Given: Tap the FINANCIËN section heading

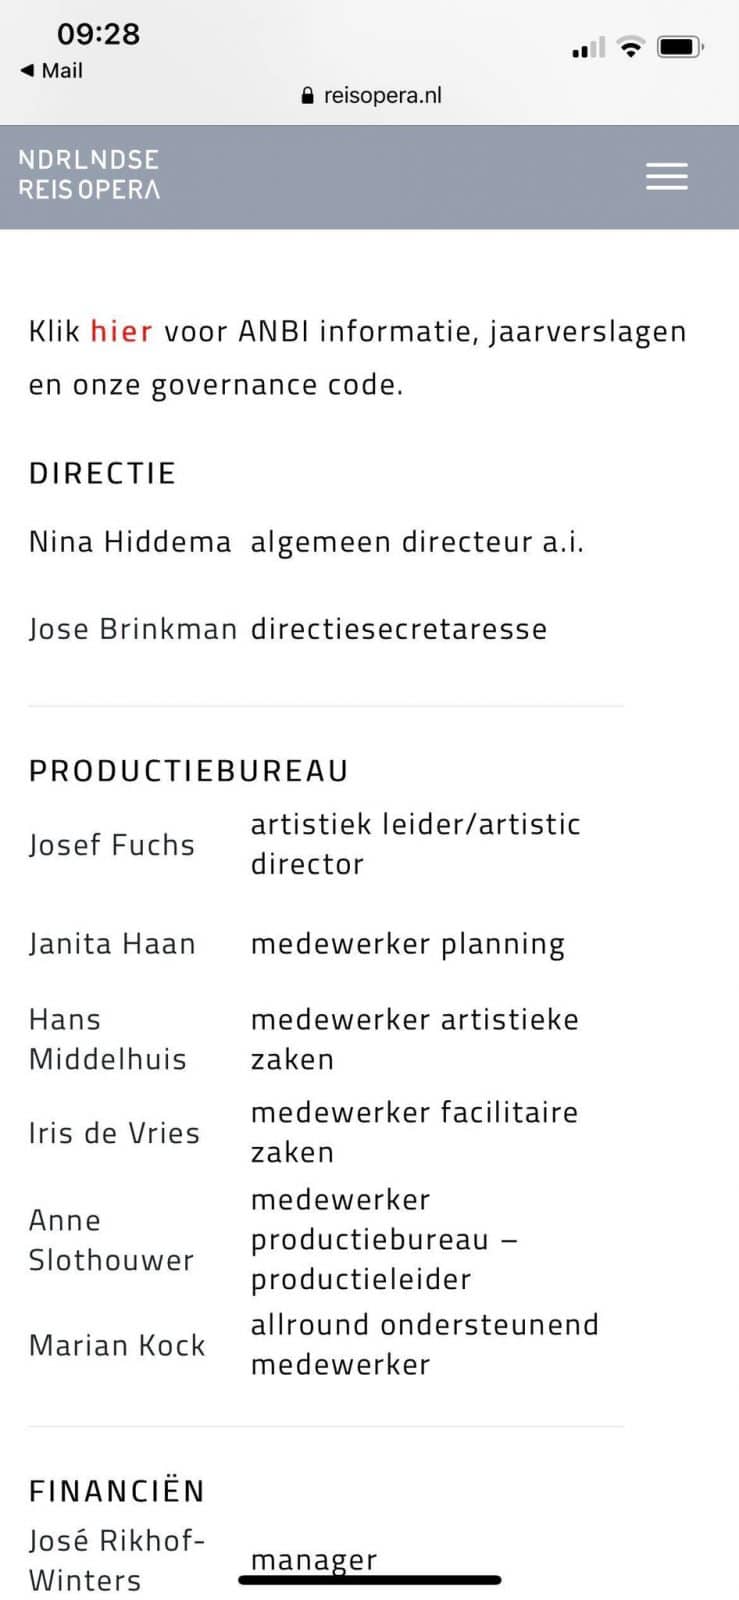Looking at the screenshot, I should pyautogui.click(x=117, y=1491).
